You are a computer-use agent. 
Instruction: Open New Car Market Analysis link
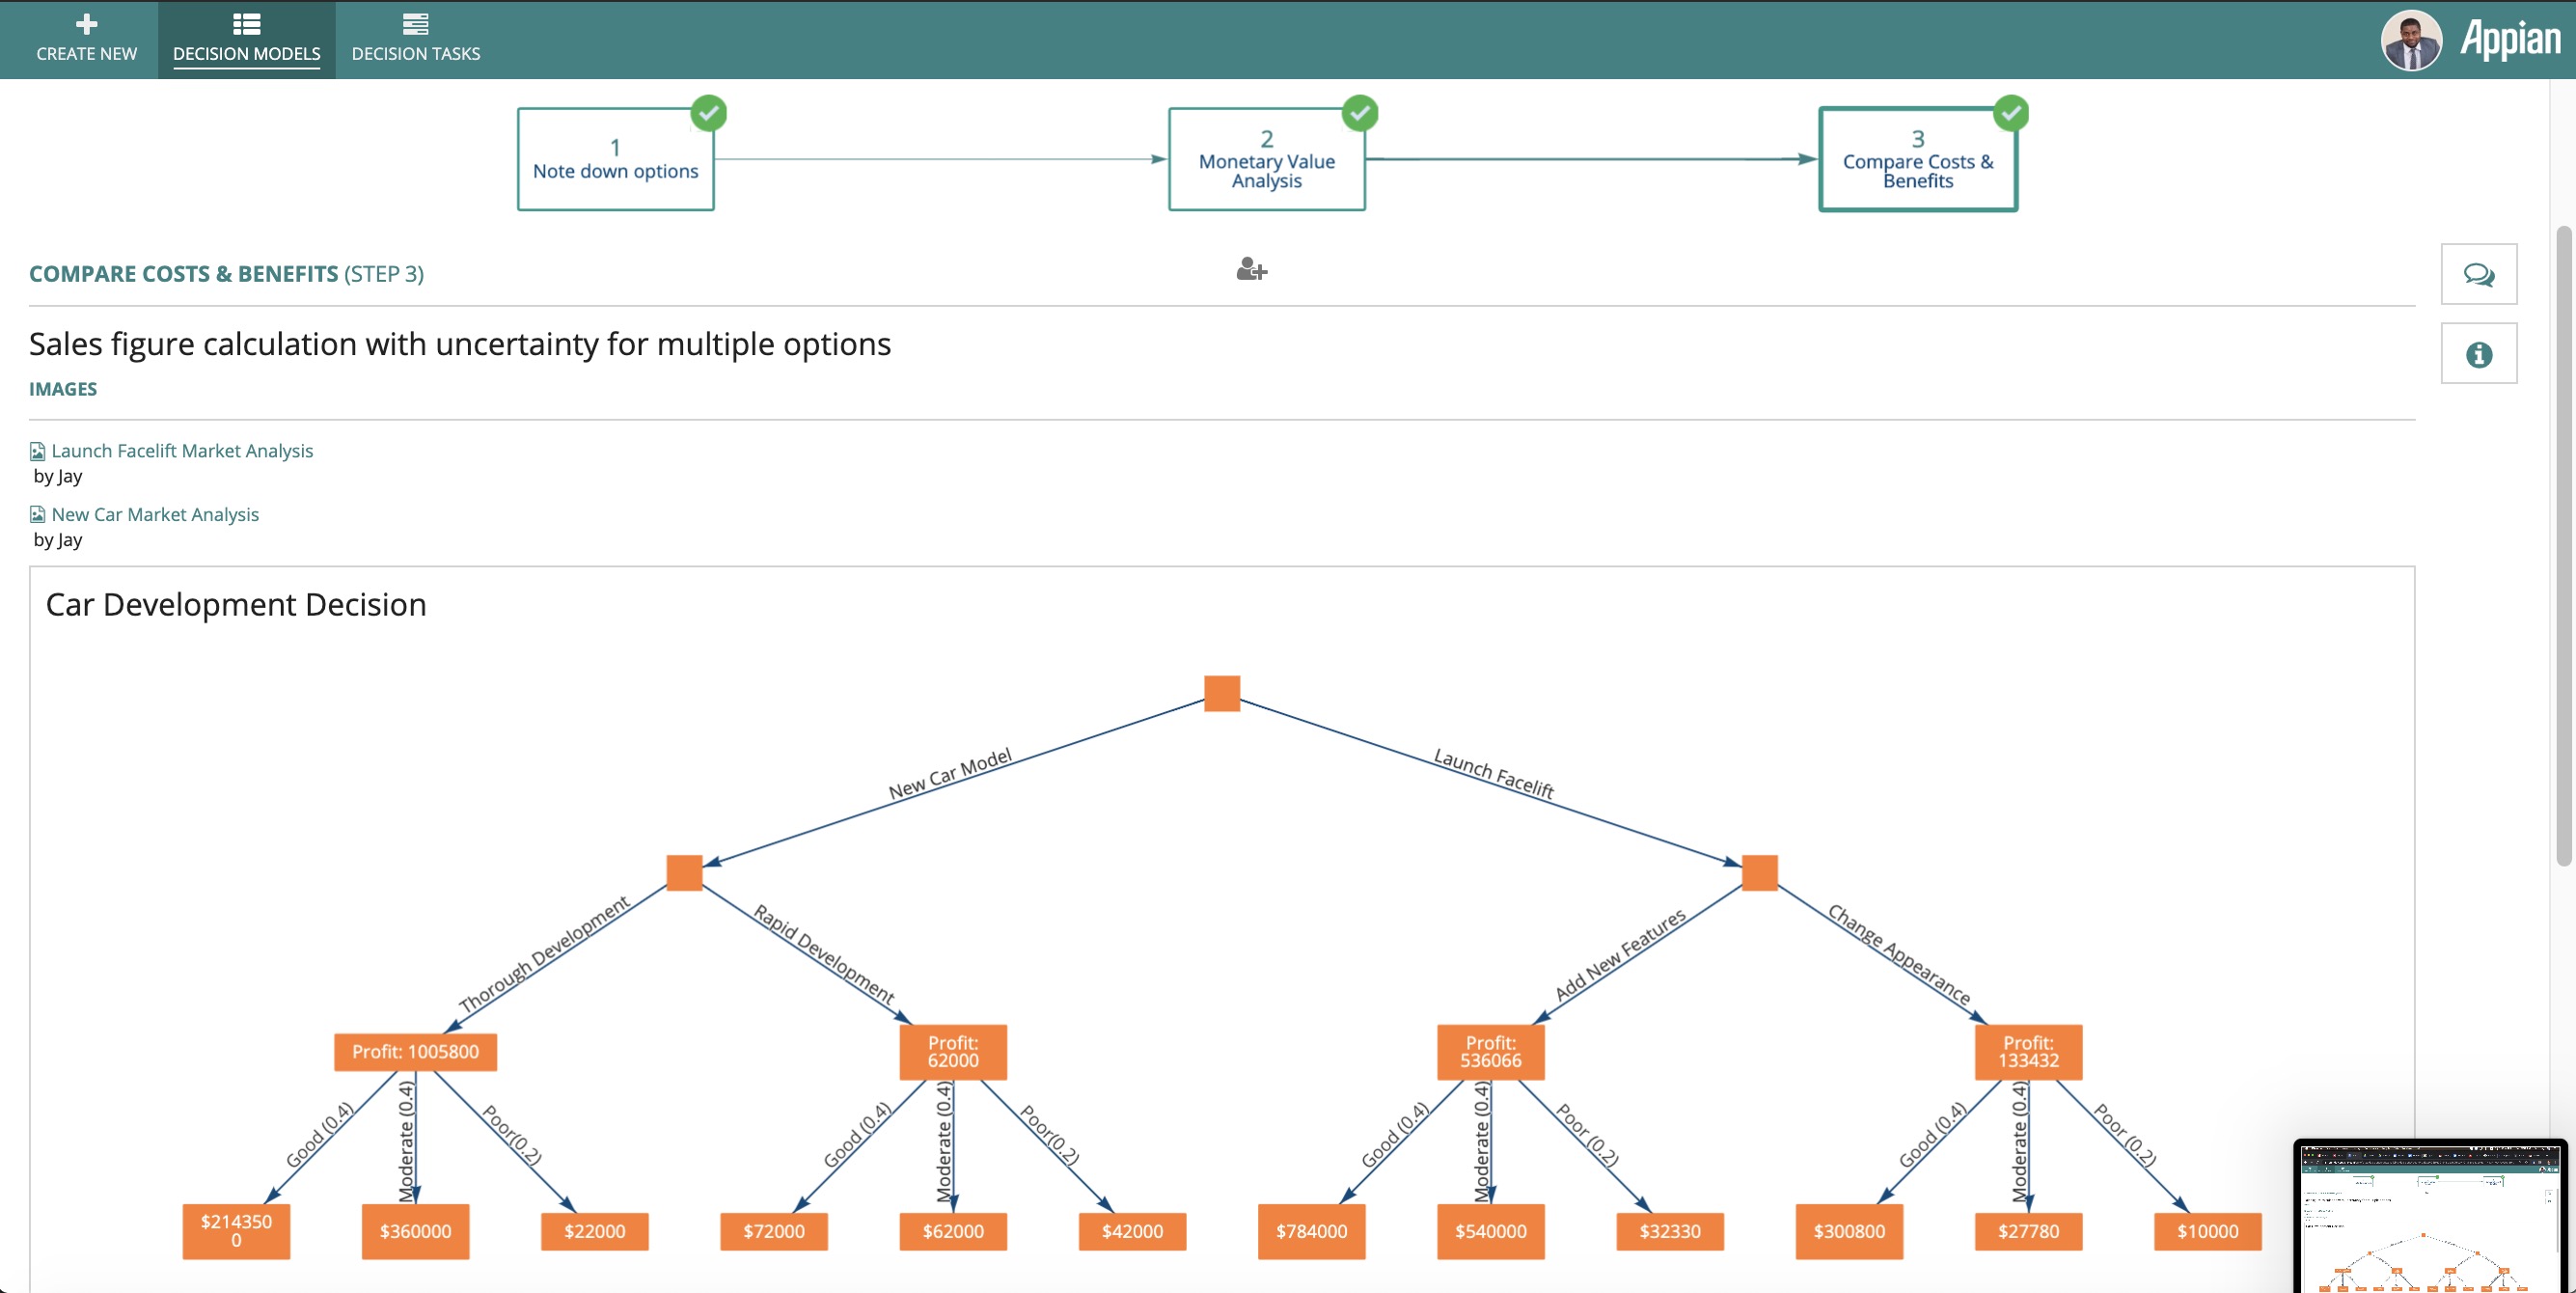(154, 514)
